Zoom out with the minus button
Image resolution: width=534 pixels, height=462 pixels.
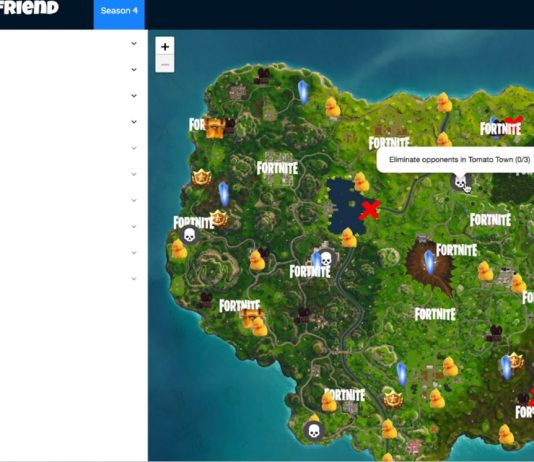click(x=165, y=64)
